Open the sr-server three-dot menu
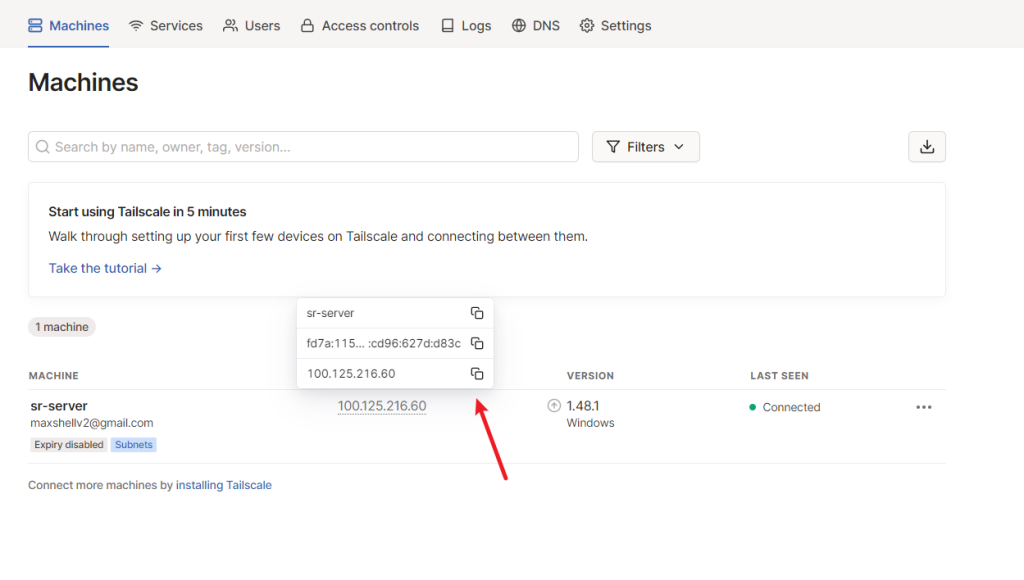The width and height of the screenshot is (1024, 580). (x=923, y=407)
